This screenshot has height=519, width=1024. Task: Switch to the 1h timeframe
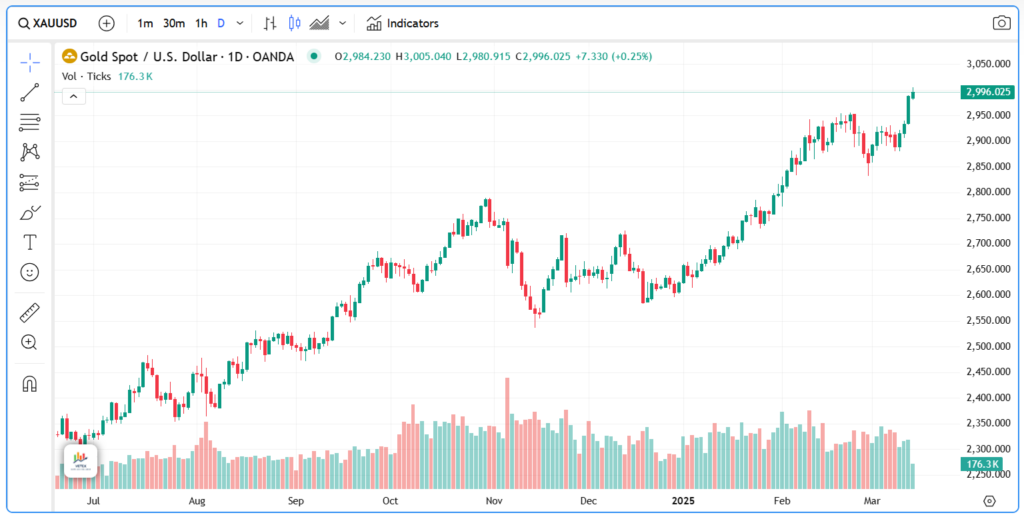pyautogui.click(x=201, y=23)
